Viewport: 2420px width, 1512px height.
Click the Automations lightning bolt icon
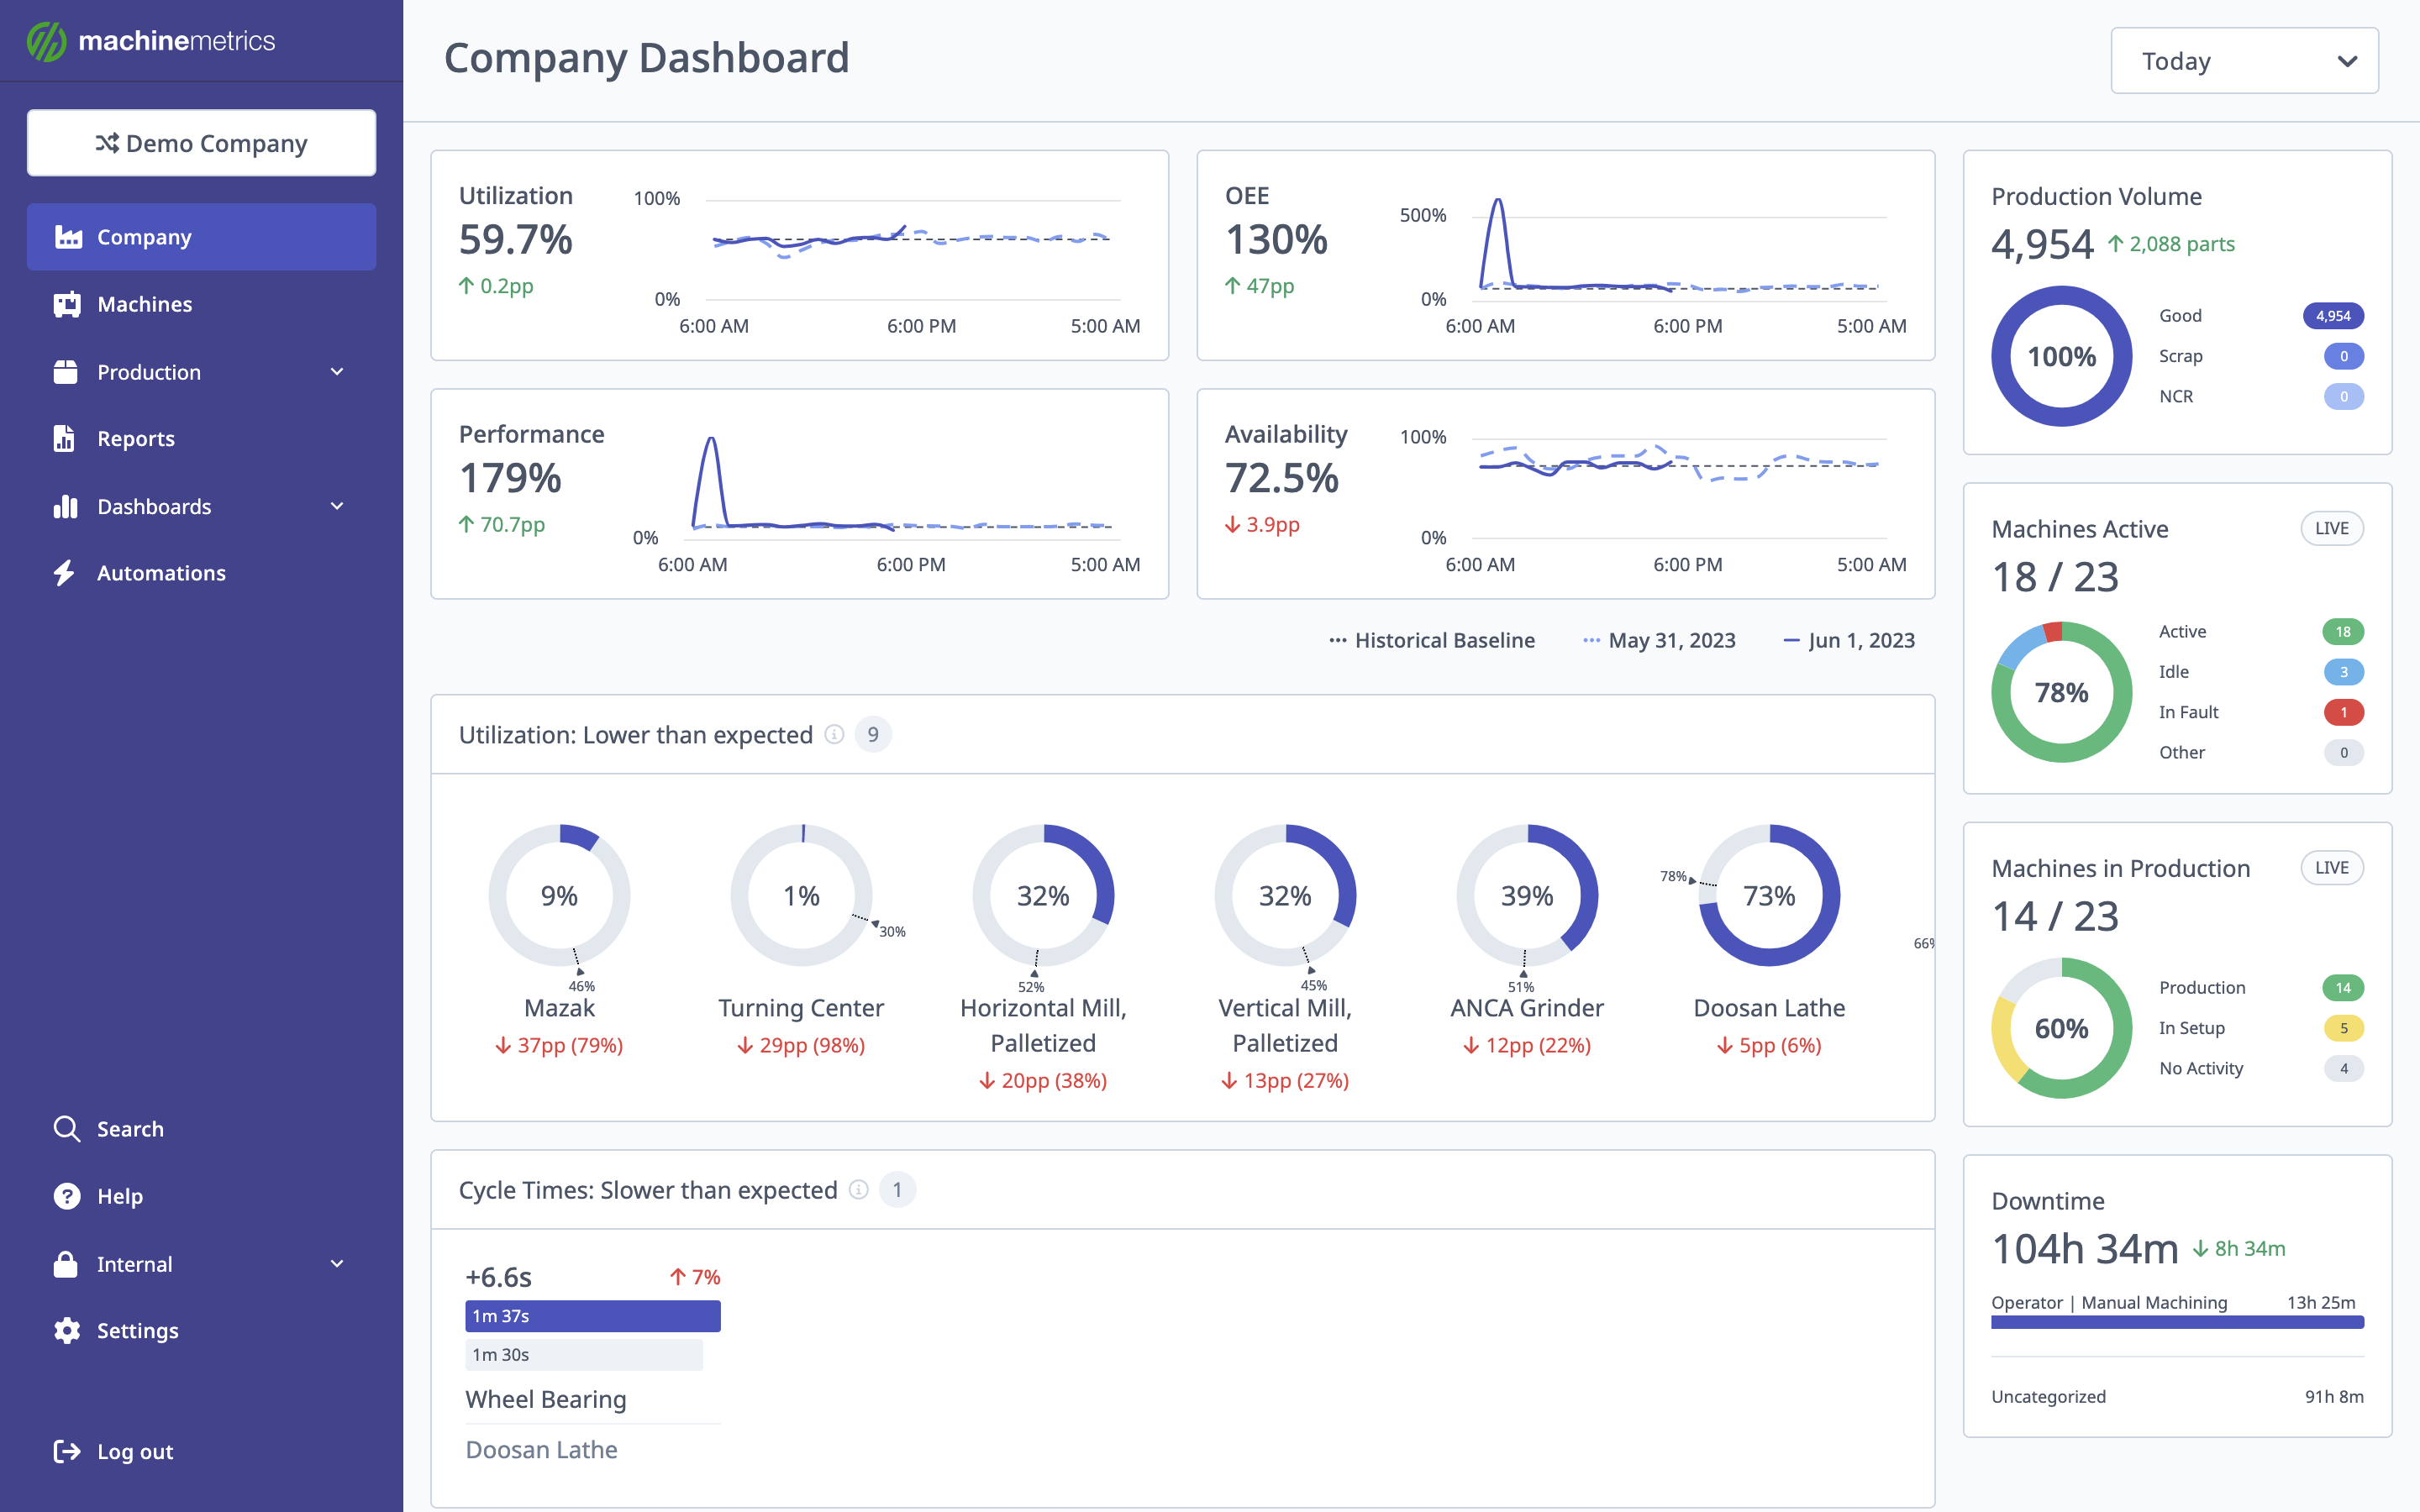pos(66,572)
